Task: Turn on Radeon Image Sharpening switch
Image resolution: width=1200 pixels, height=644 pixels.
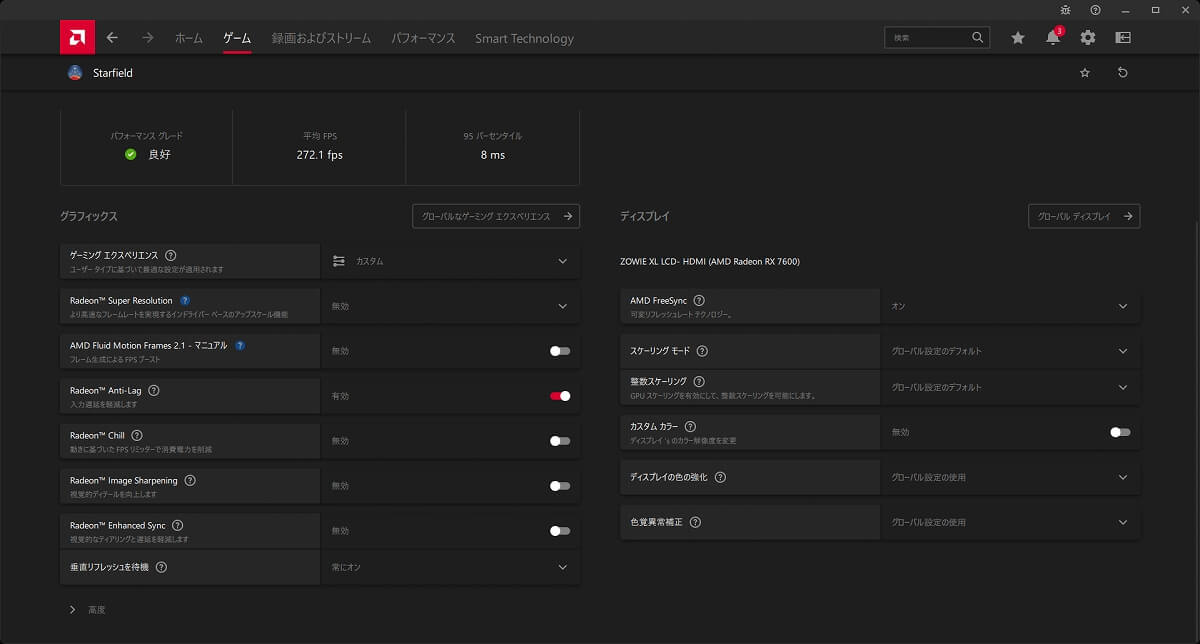Action: click(560, 486)
